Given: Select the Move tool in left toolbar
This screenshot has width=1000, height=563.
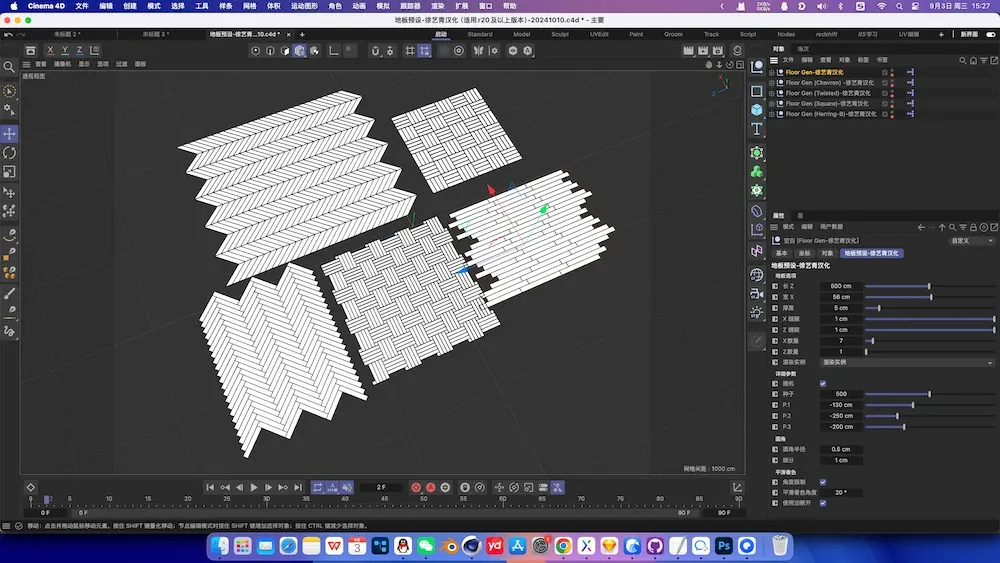Looking at the screenshot, I should tap(10, 134).
